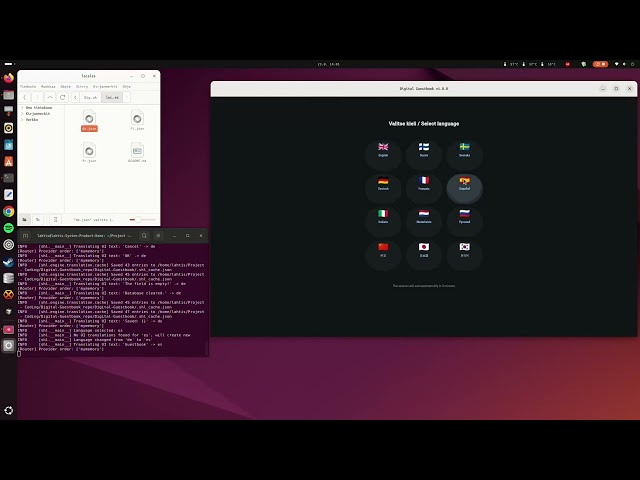Screen dimensions: 640x480
Task: Expand Verkko in sidebar tree
Action: tap(22, 120)
